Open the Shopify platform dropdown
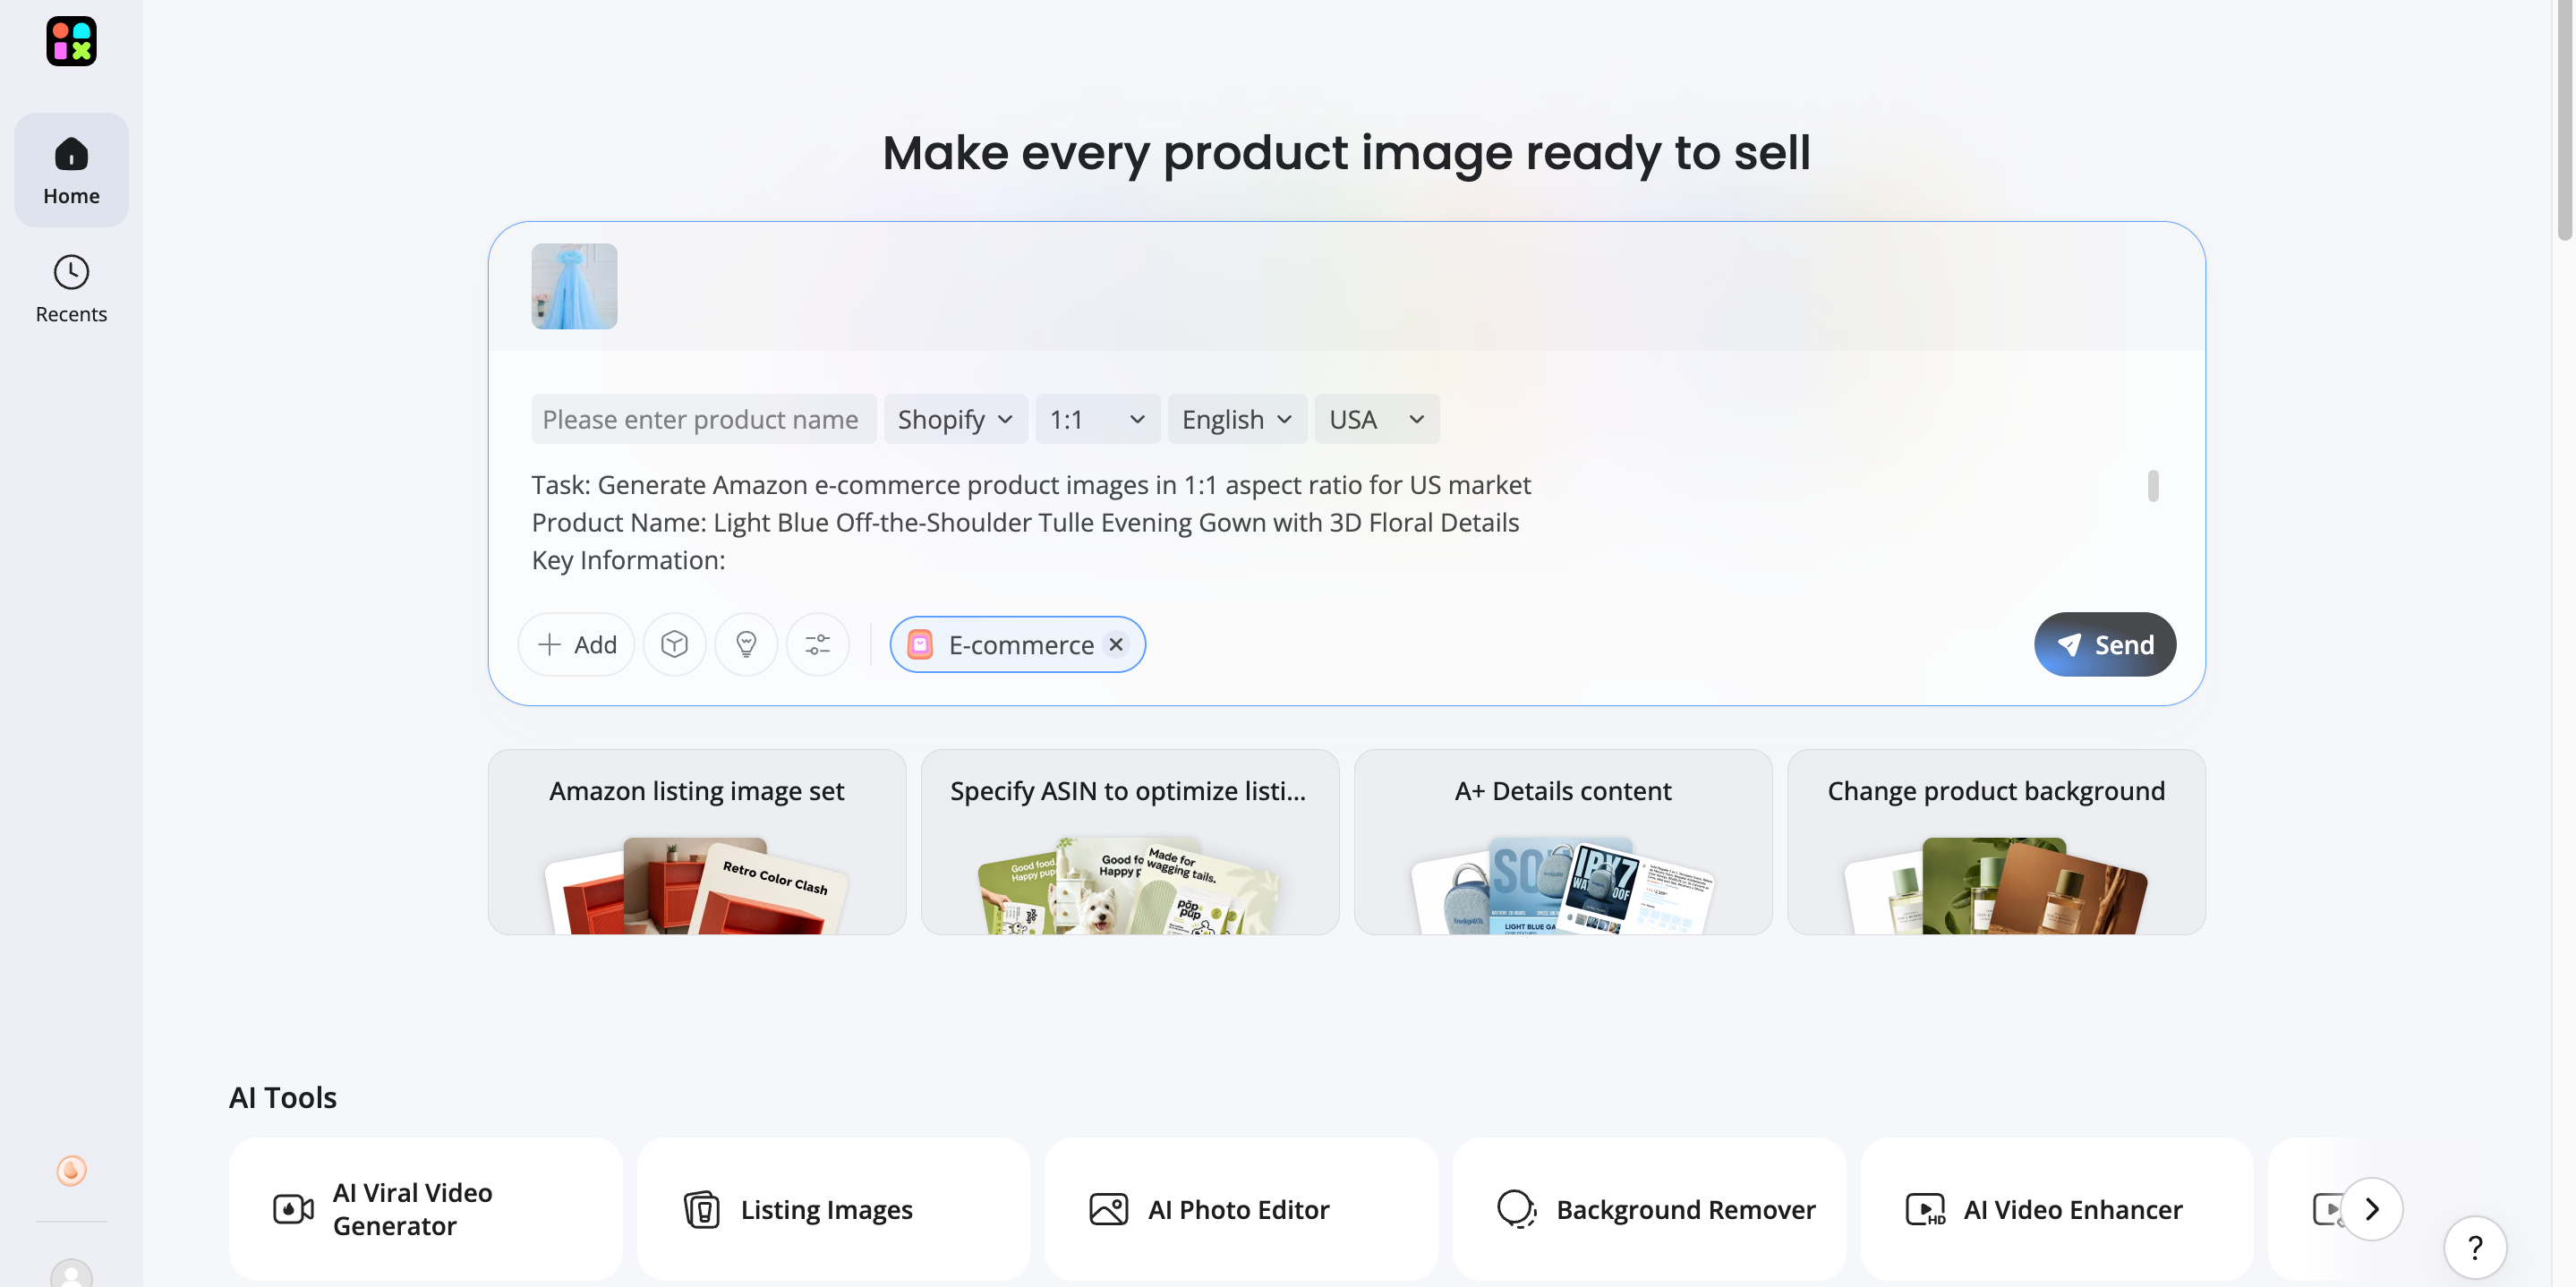The width and height of the screenshot is (2576, 1287). pos(955,419)
